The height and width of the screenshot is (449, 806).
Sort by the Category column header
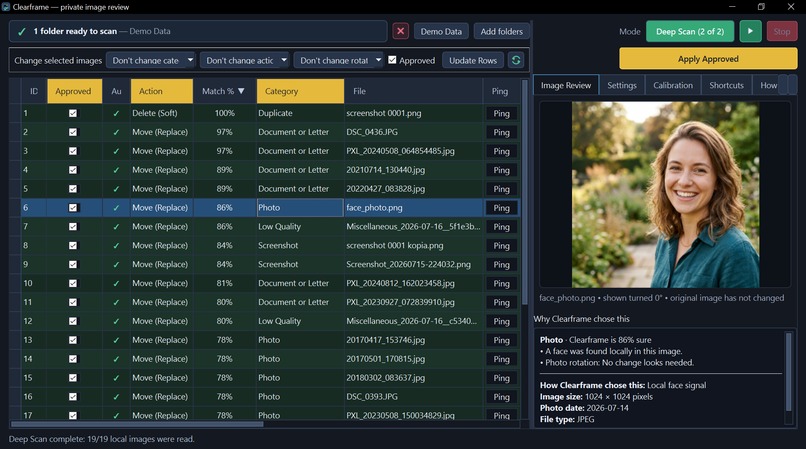pyautogui.click(x=300, y=91)
